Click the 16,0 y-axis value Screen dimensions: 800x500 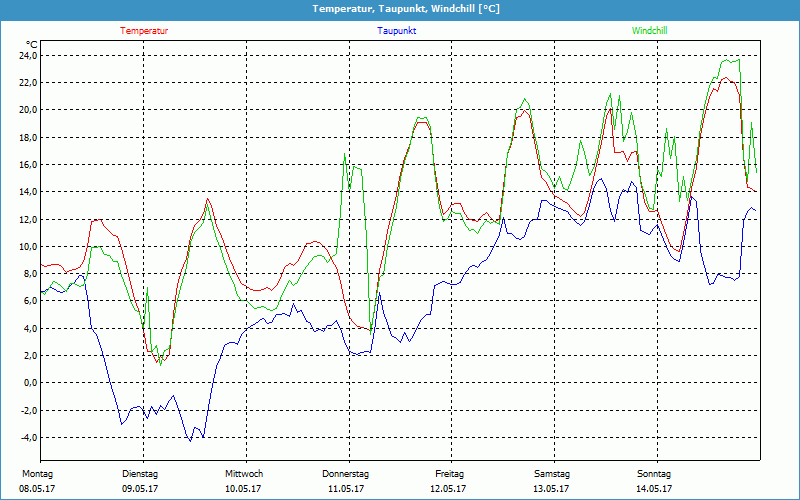29,164
